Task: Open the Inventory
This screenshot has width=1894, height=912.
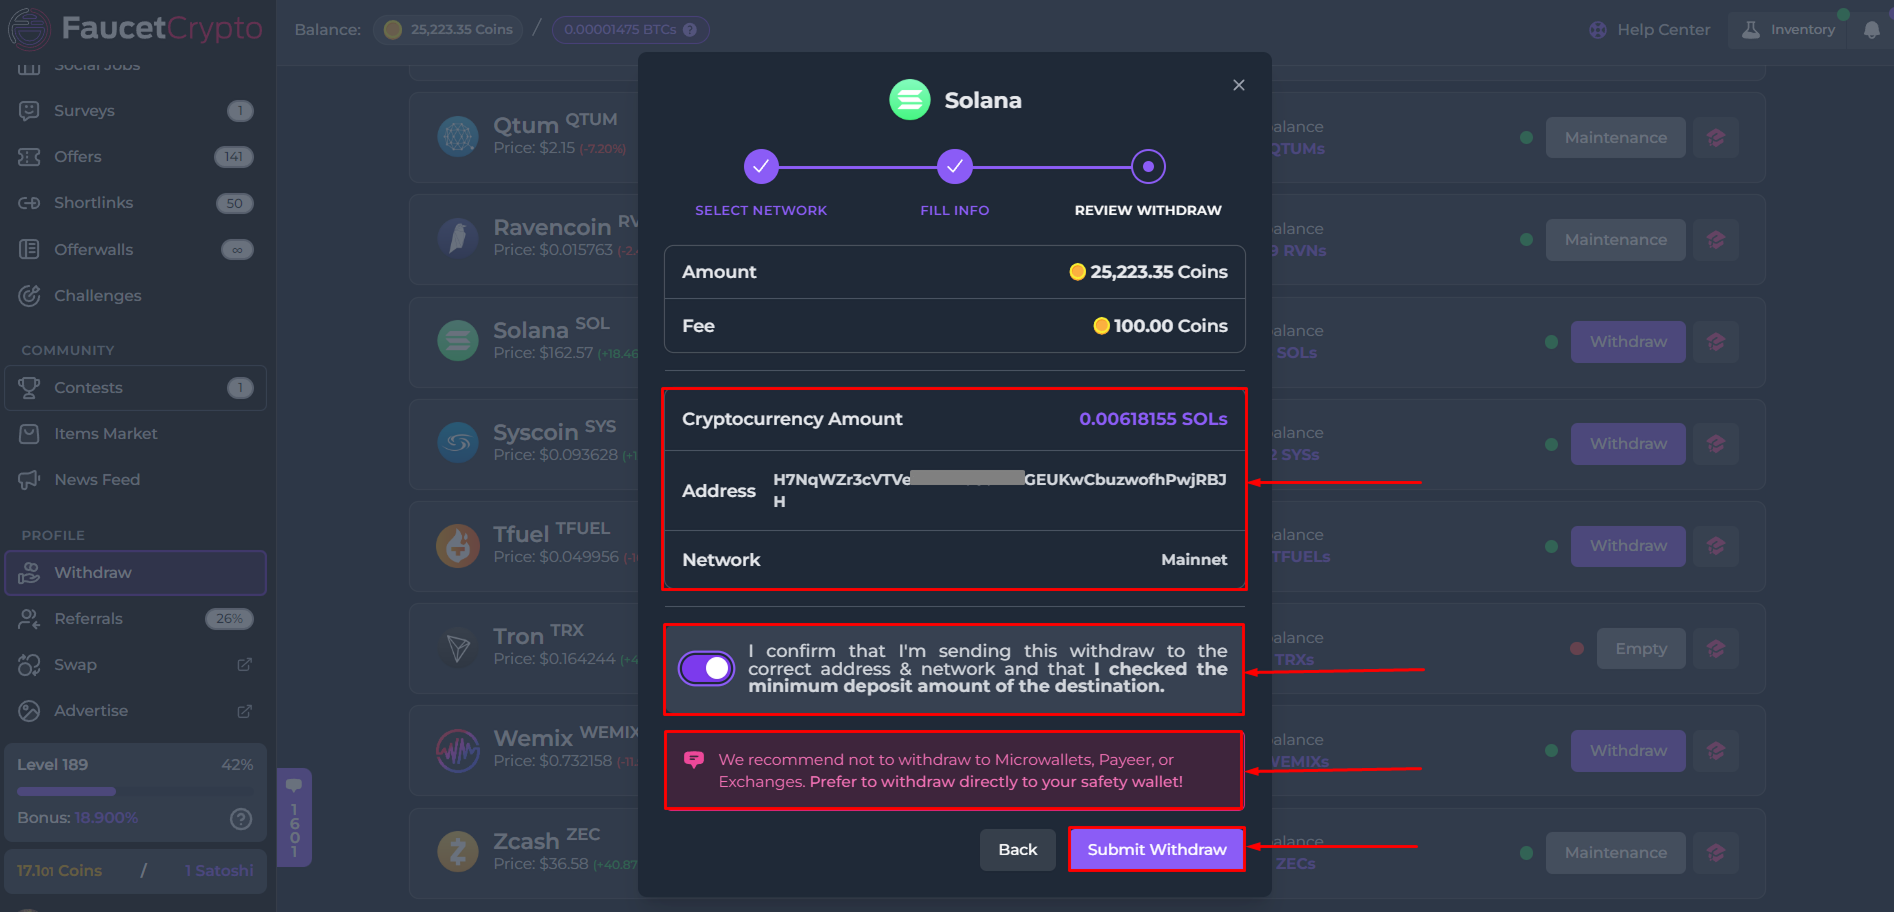Action: click(1788, 30)
